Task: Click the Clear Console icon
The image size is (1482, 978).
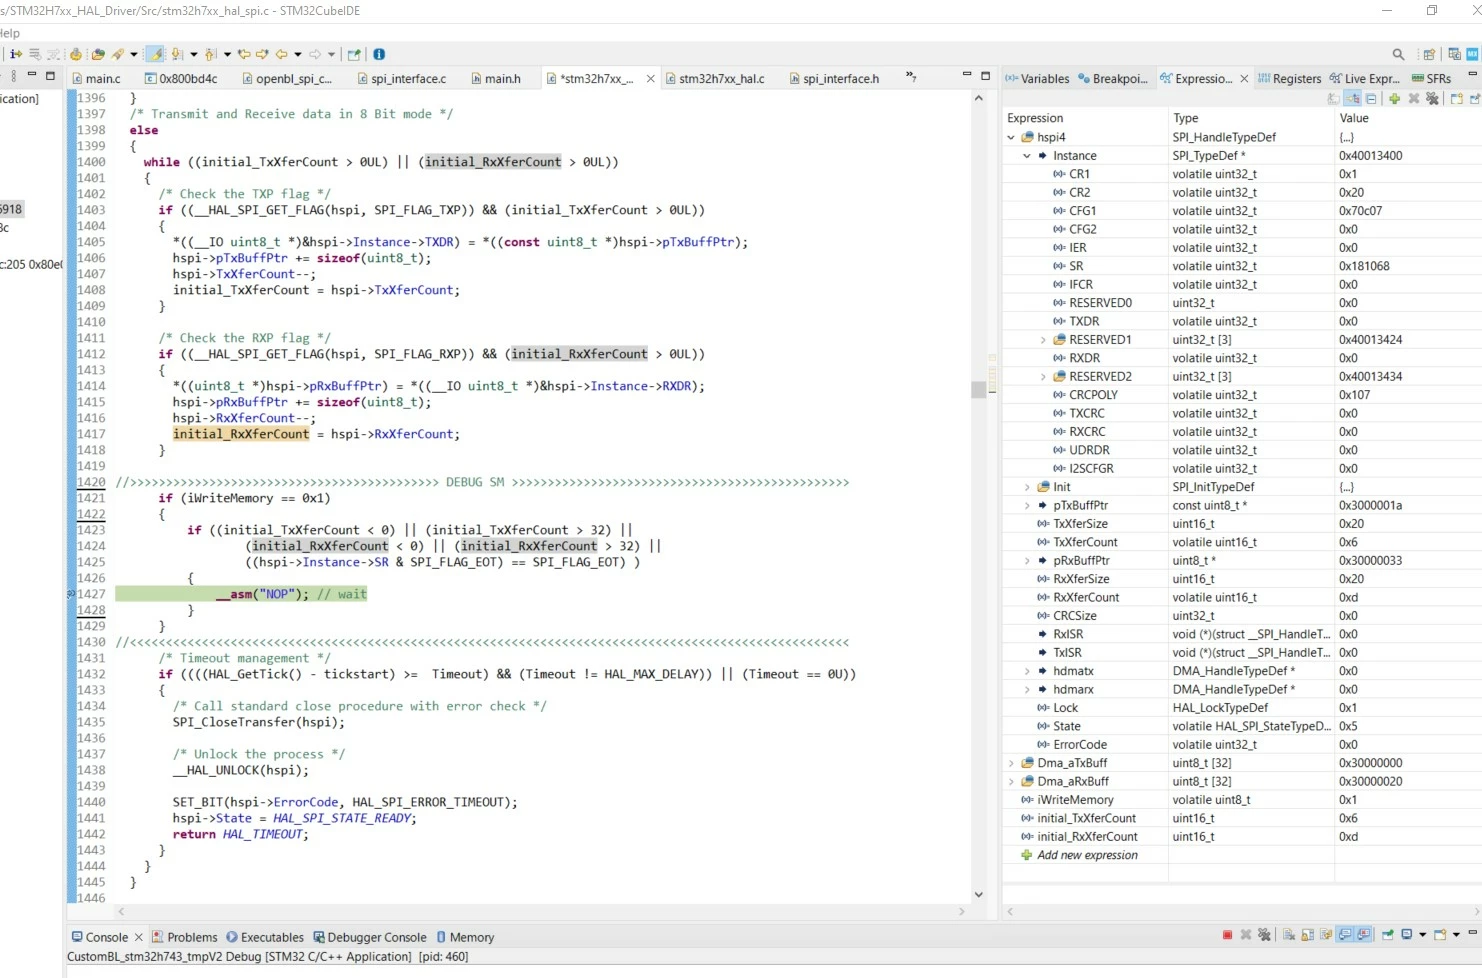Action: tap(1289, 935)
